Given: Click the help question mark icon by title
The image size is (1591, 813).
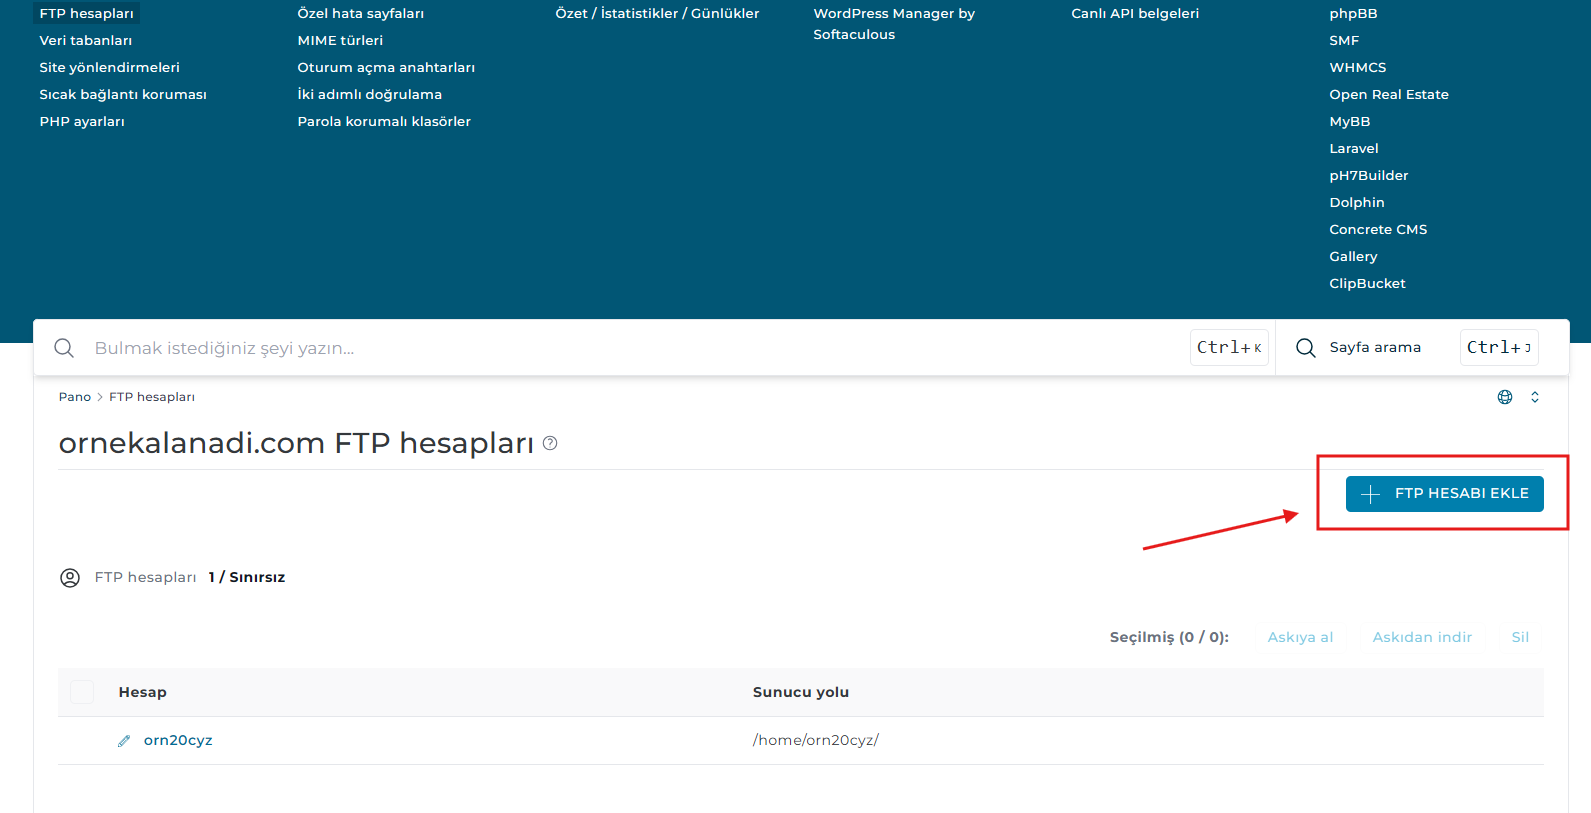Looking at the screenshot, I should pos(550,443).
